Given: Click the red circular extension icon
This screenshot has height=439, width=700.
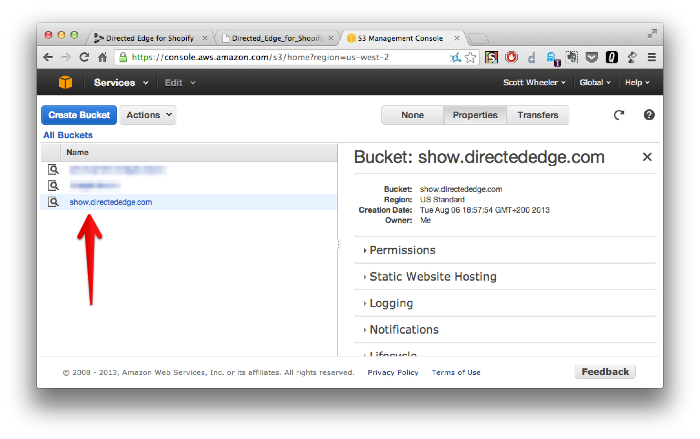Looking at the screenshot, I should click(x=512, y=57).
